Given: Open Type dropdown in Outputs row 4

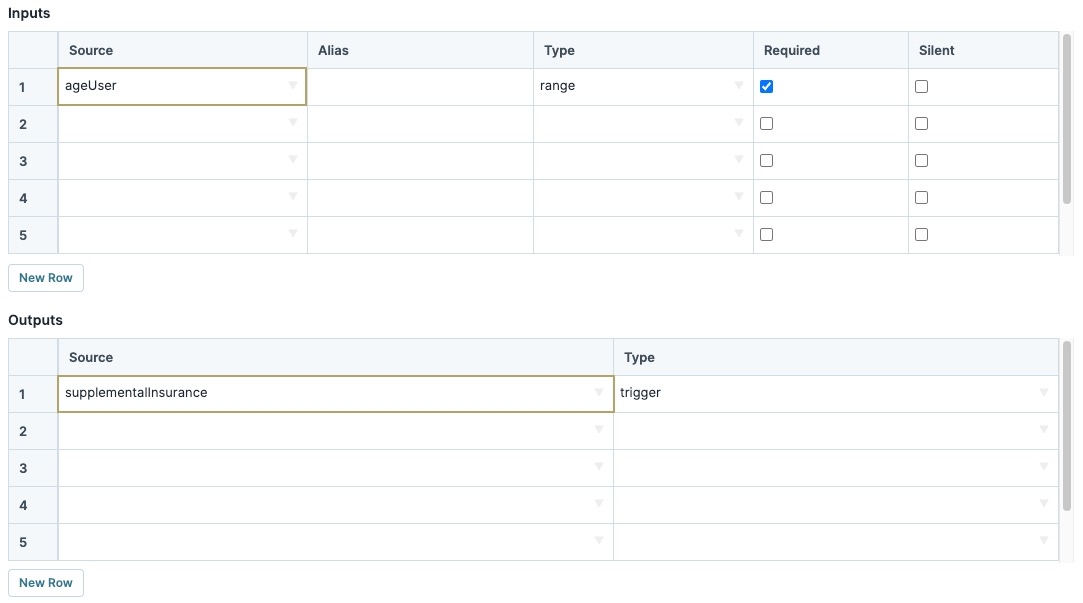Looking at the screenshot, I should 1044,504.
